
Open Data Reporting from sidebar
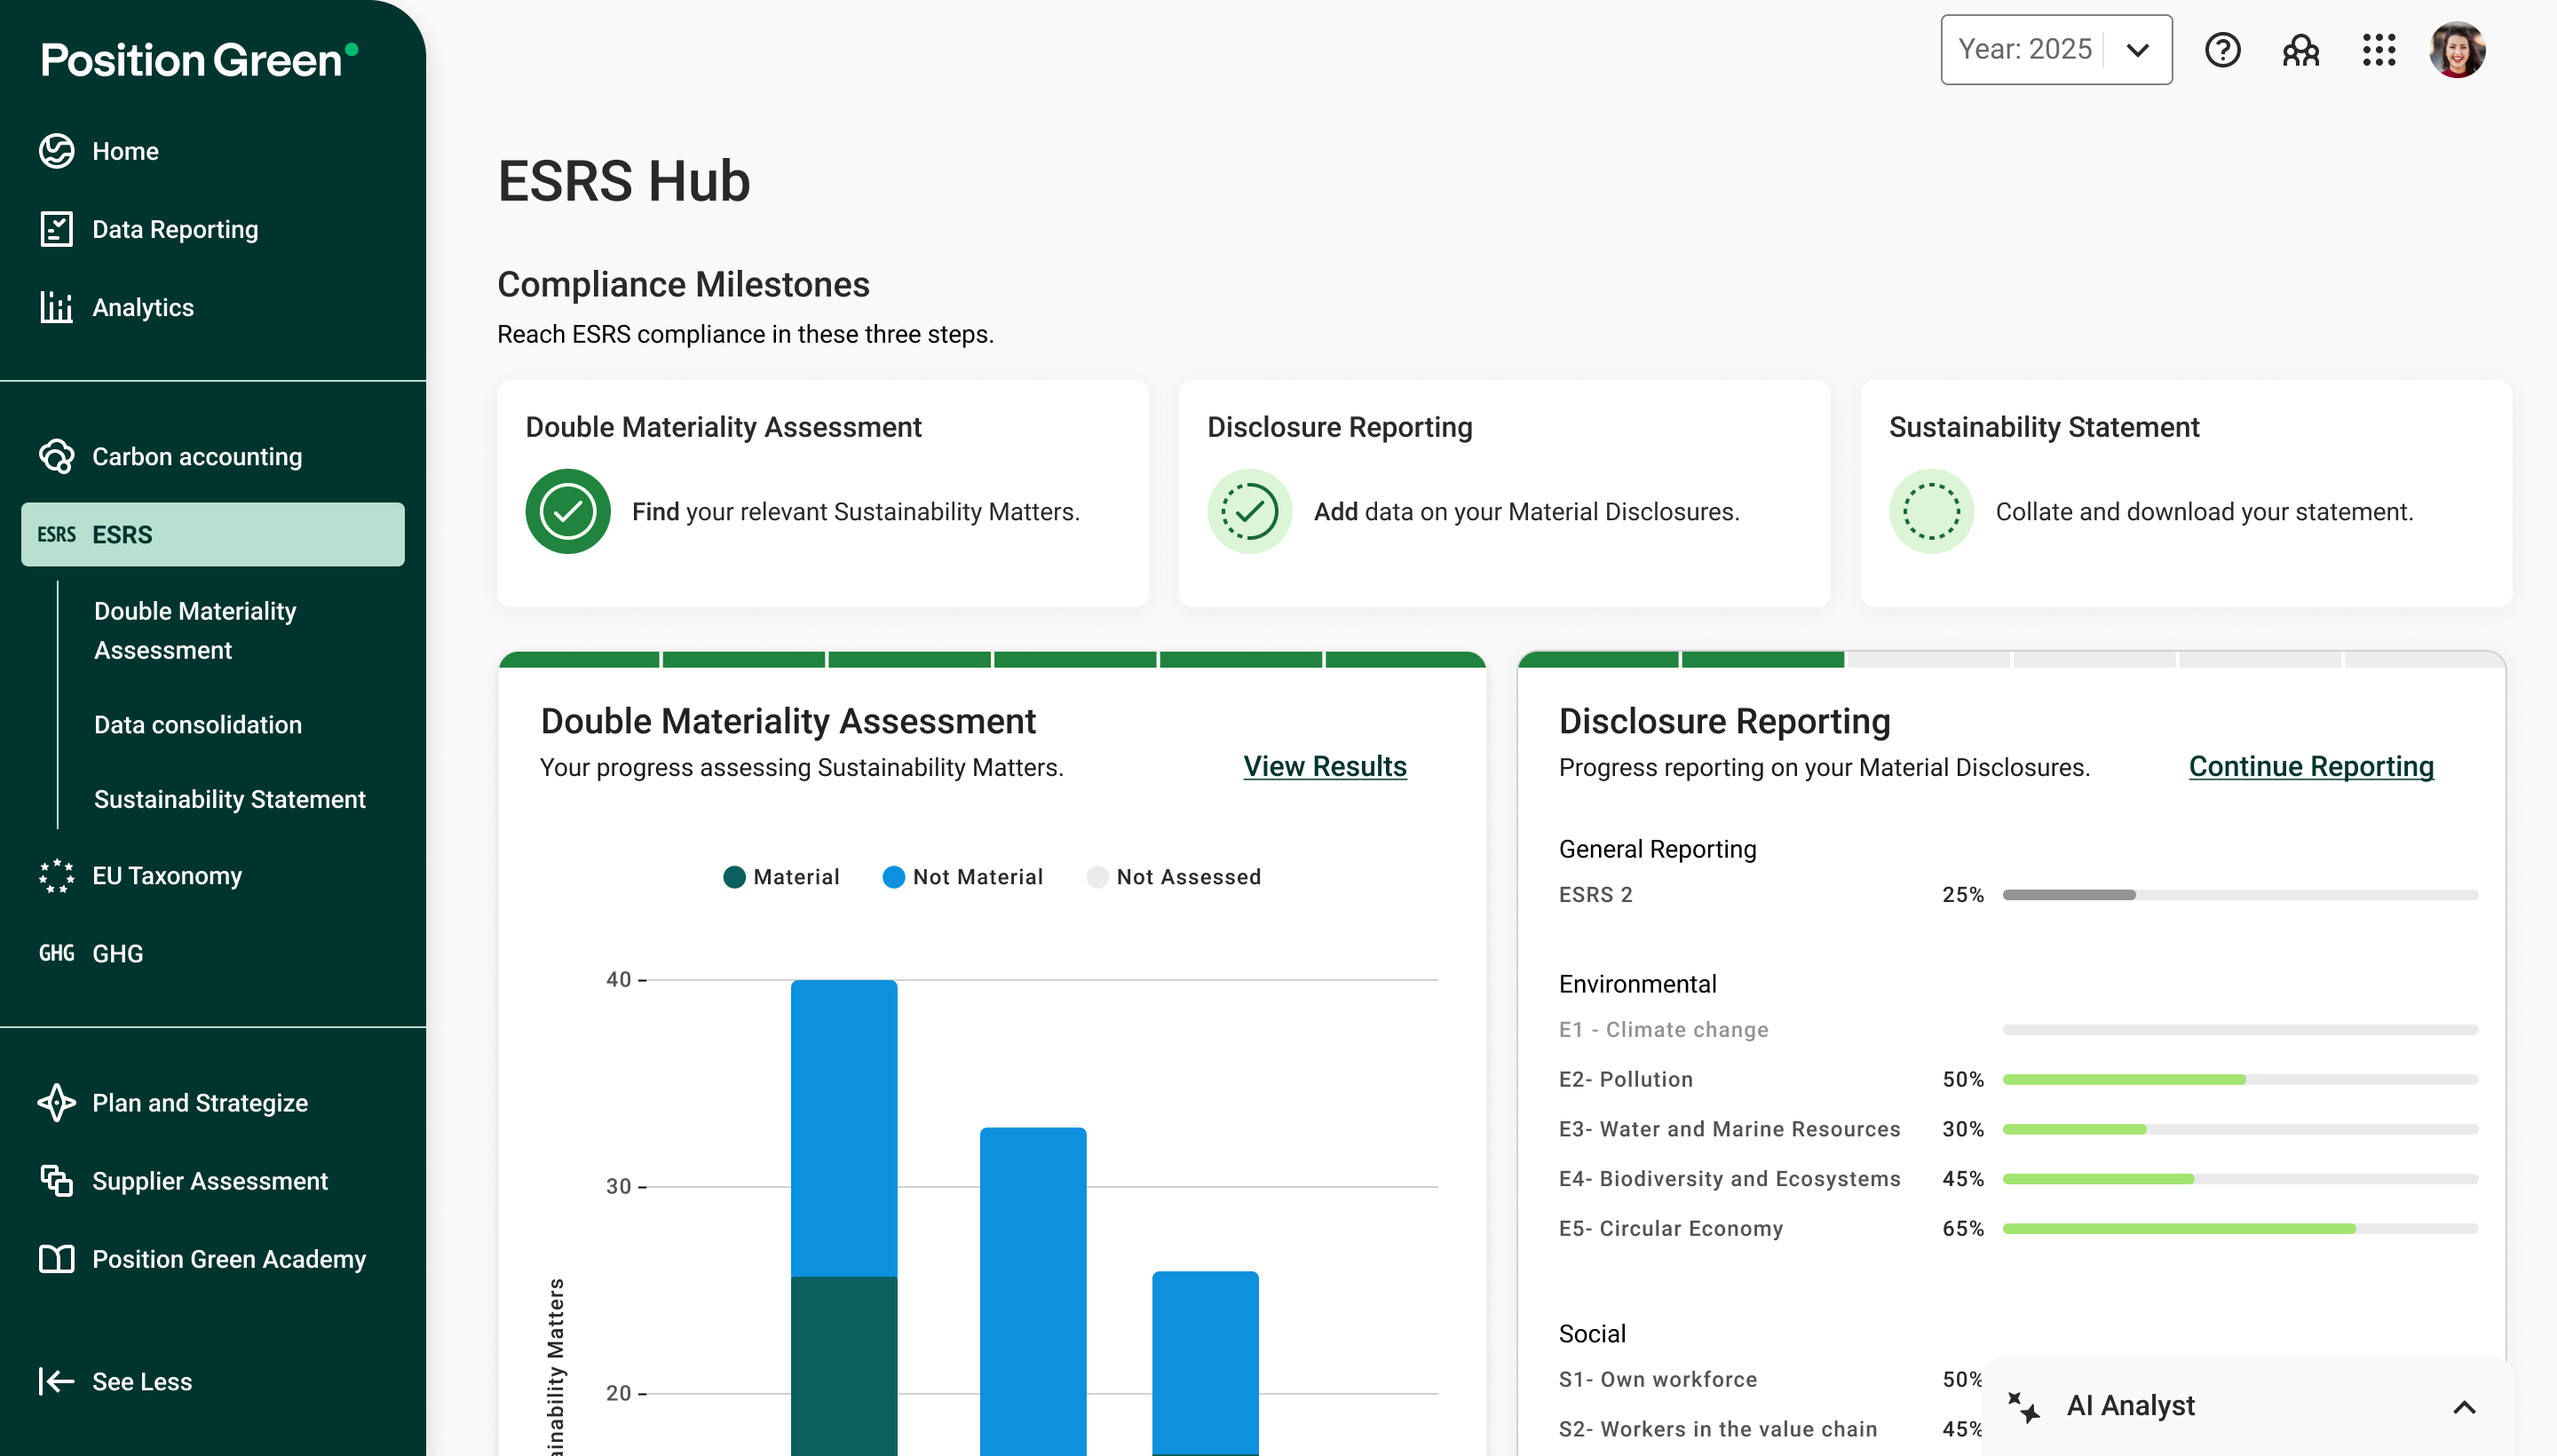[174, 229]
